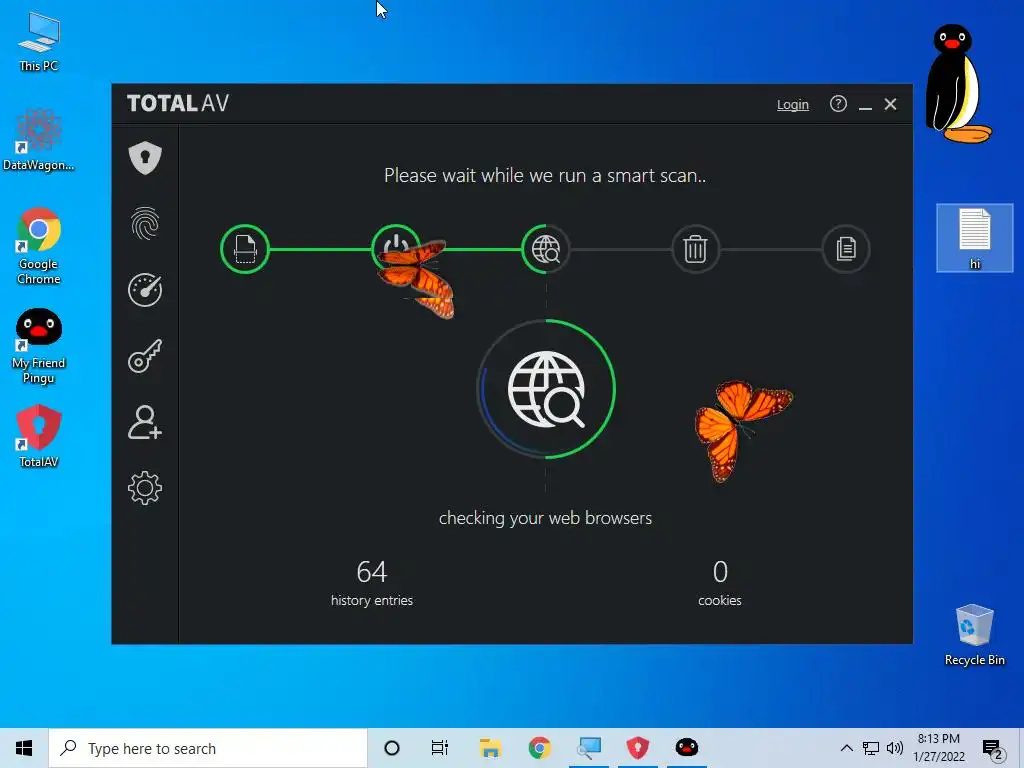Open the help question mark icon
This screenshot has height=768, width=1024.
tap(838, 104)
